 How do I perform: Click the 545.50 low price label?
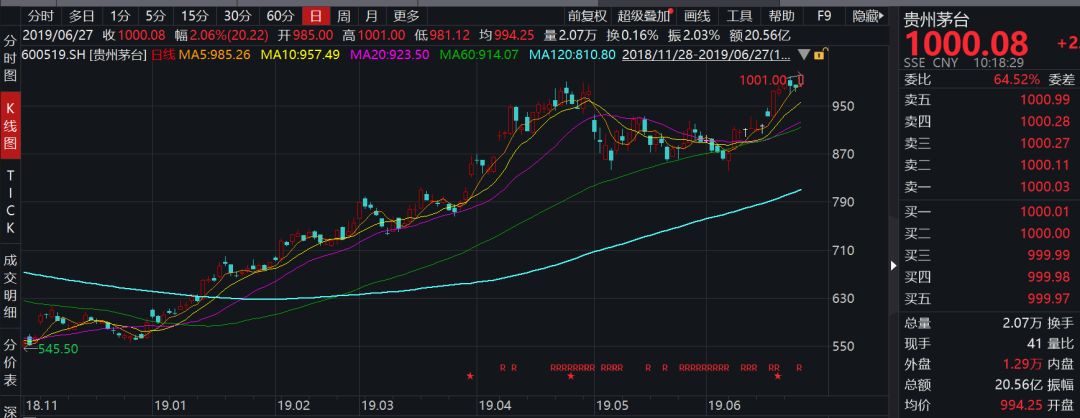[x=58, y=349]
